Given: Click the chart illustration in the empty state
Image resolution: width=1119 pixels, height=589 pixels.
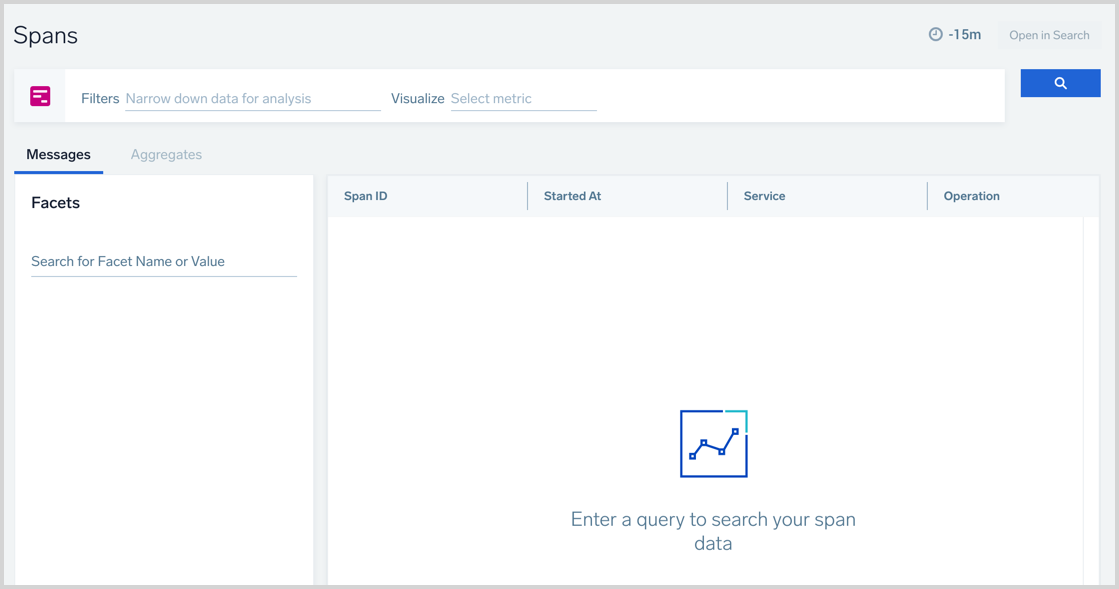Looking at the screenshot, I should point(713,444).
